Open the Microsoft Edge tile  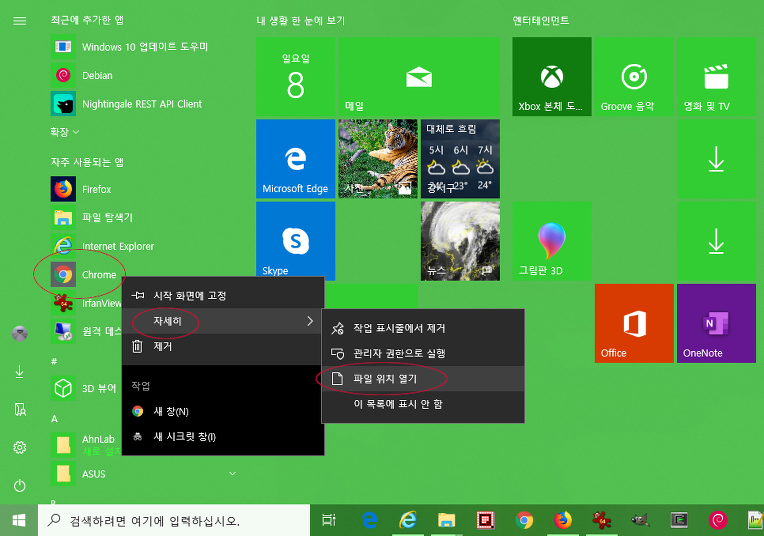[x=295, y=159]
